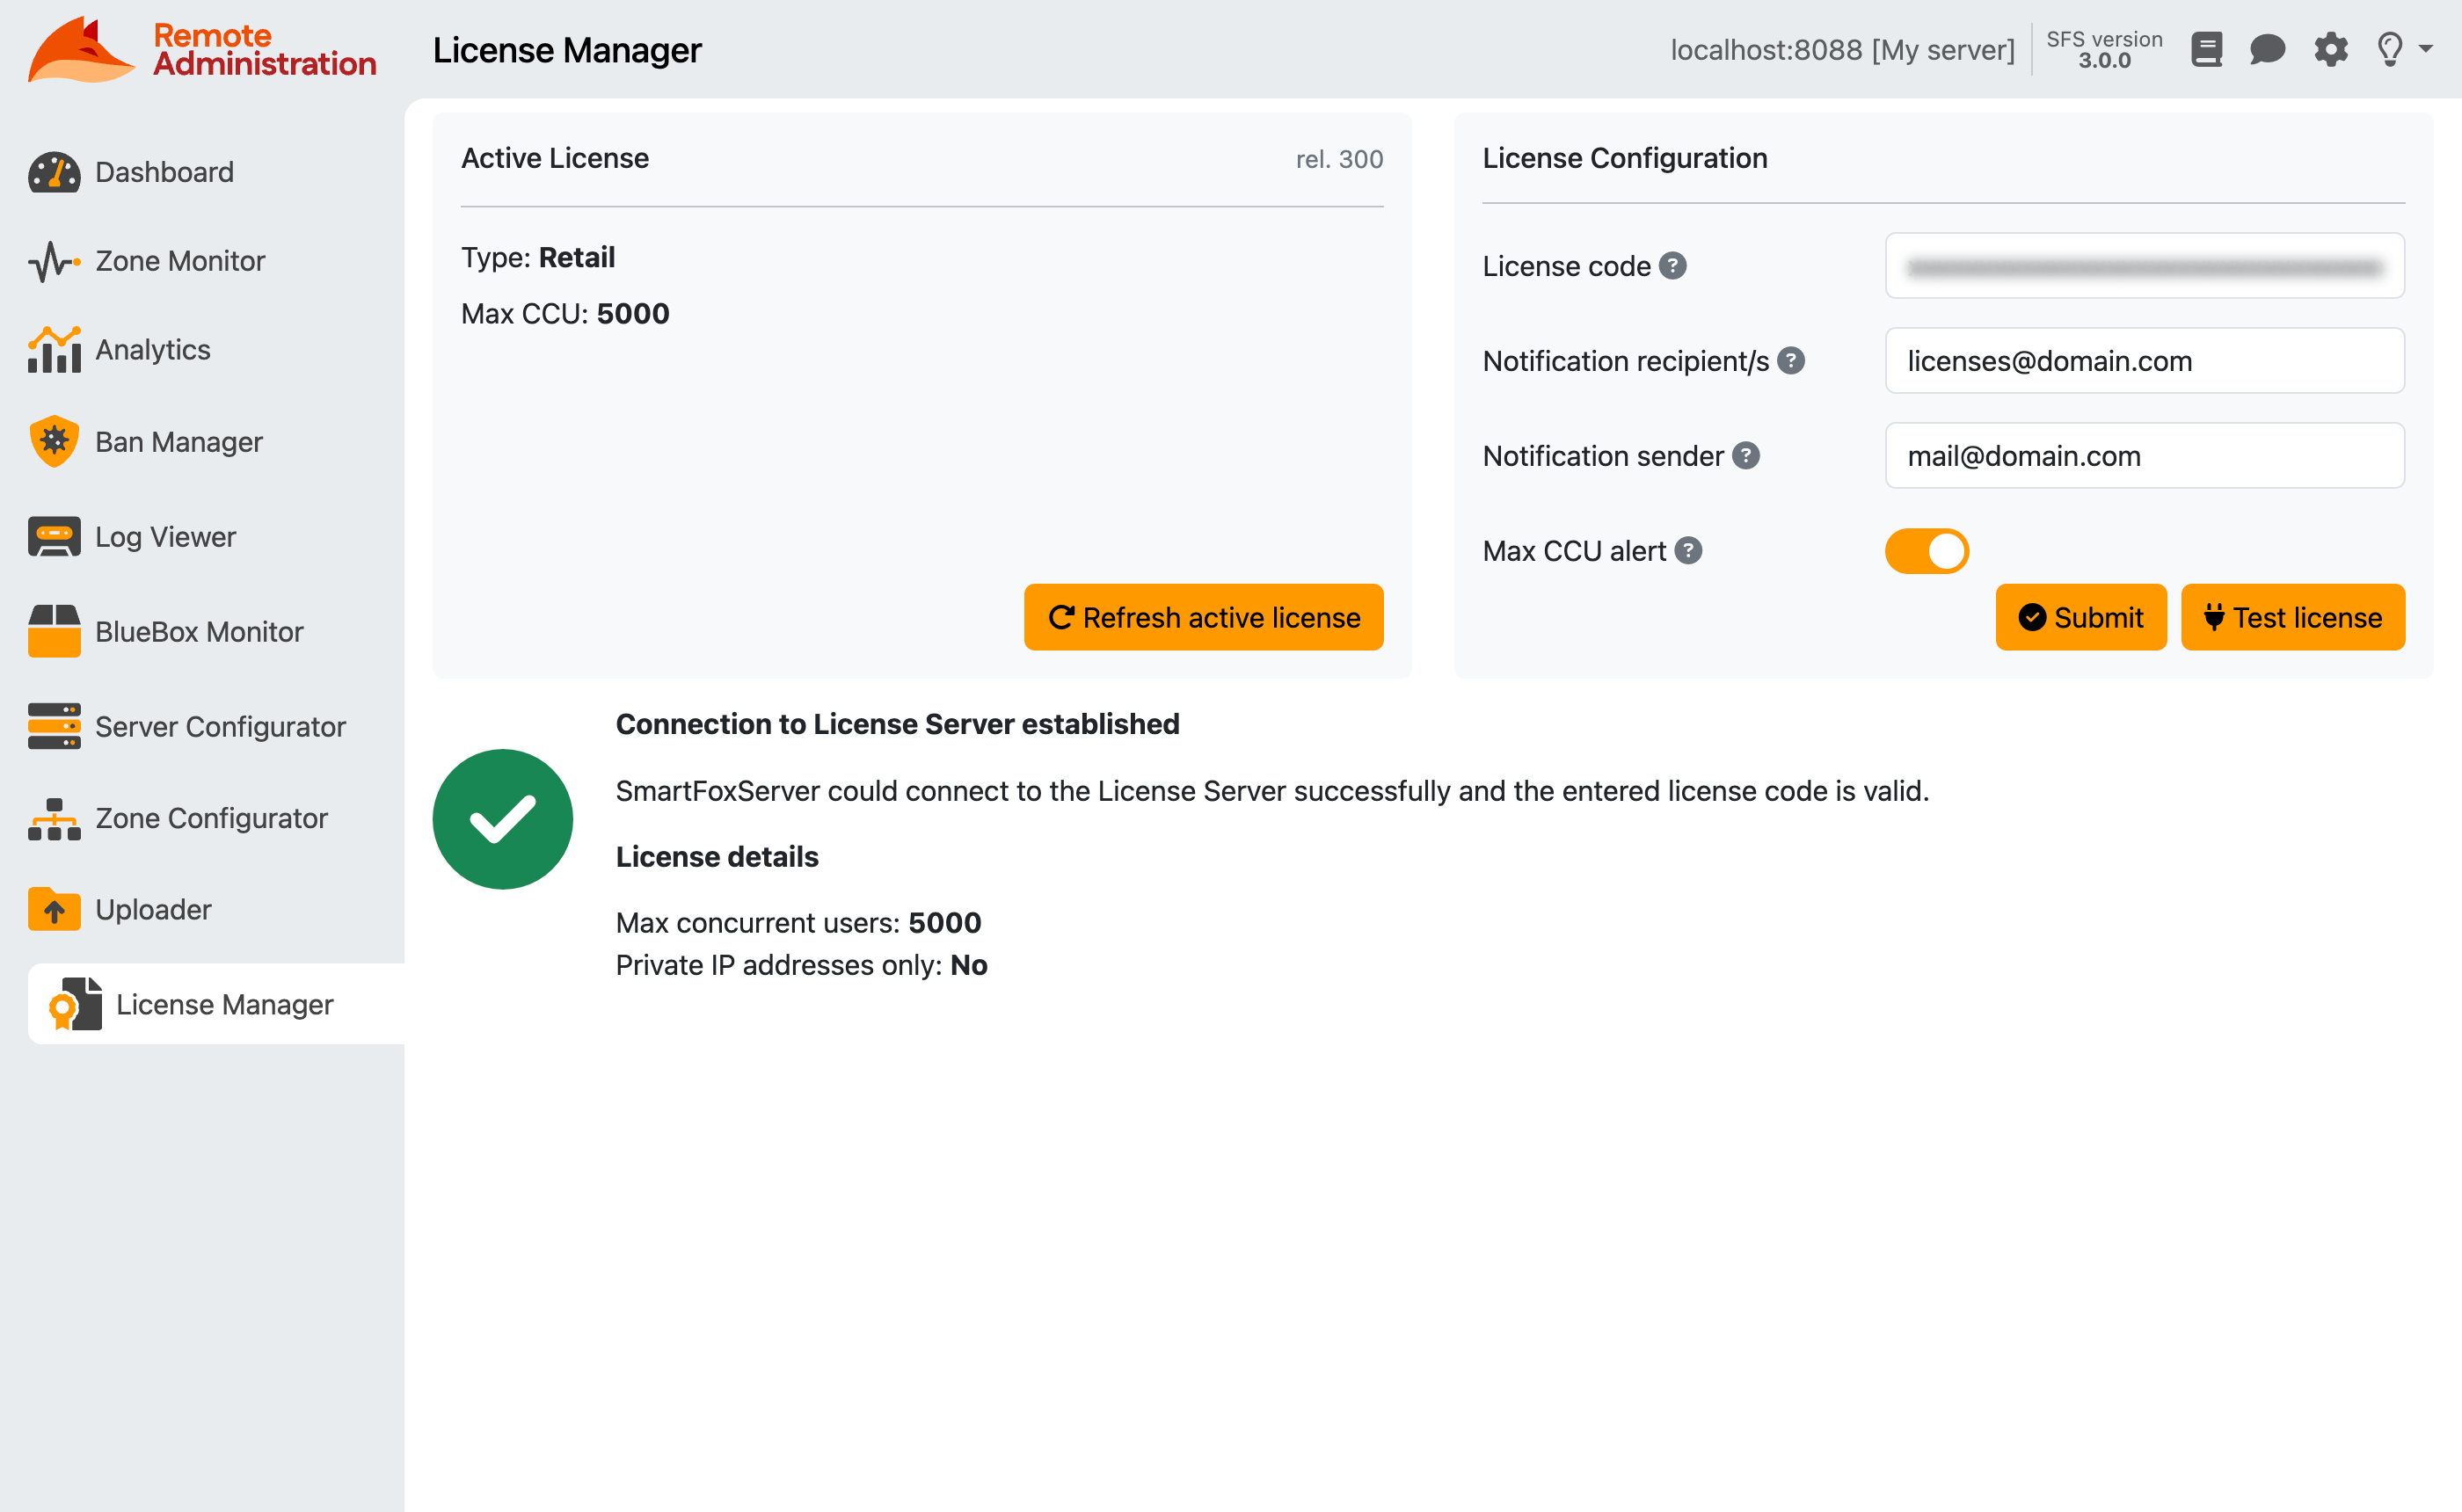The width and height of the screenshot is (2462, 1512).
Task: Open the settings gear
Action: point(2330,49)
